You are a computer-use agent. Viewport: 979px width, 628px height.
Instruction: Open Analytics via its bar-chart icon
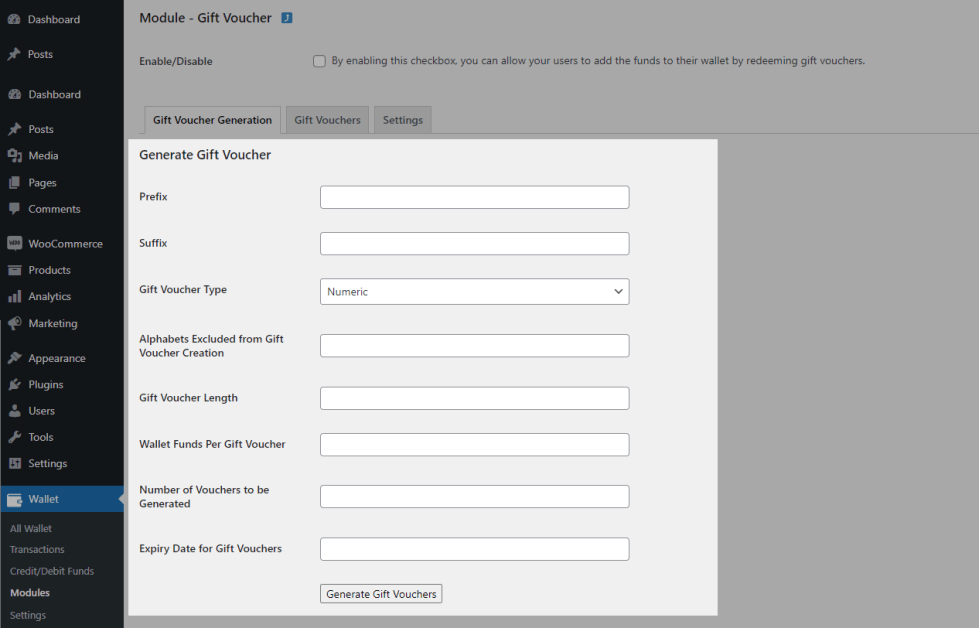point(14,297)
